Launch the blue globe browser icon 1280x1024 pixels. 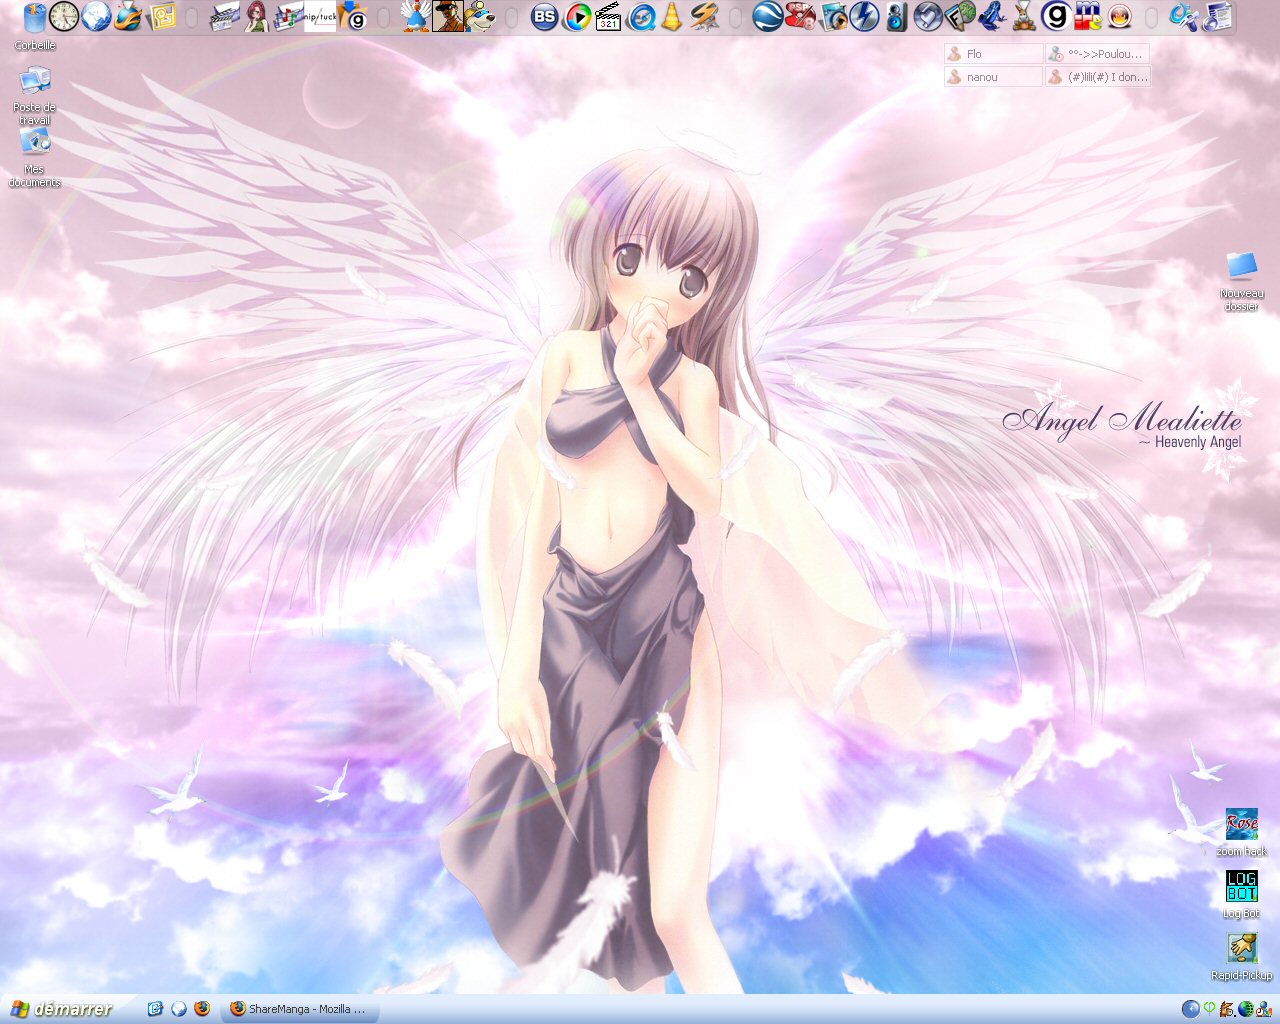(x=96, y=16)
